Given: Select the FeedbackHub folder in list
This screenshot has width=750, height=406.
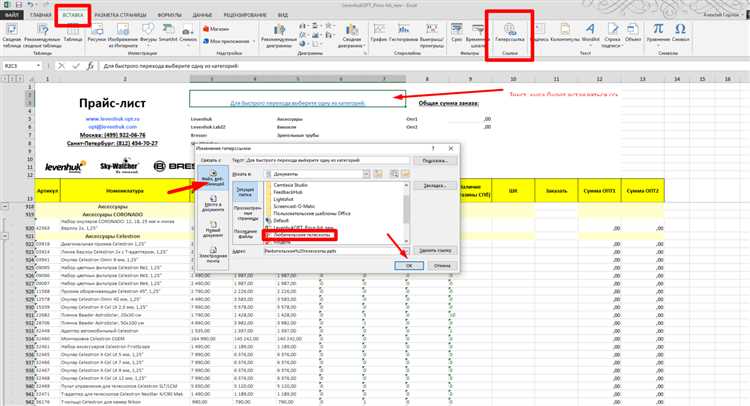Looking at the screenshot, I should coord(287,192).
